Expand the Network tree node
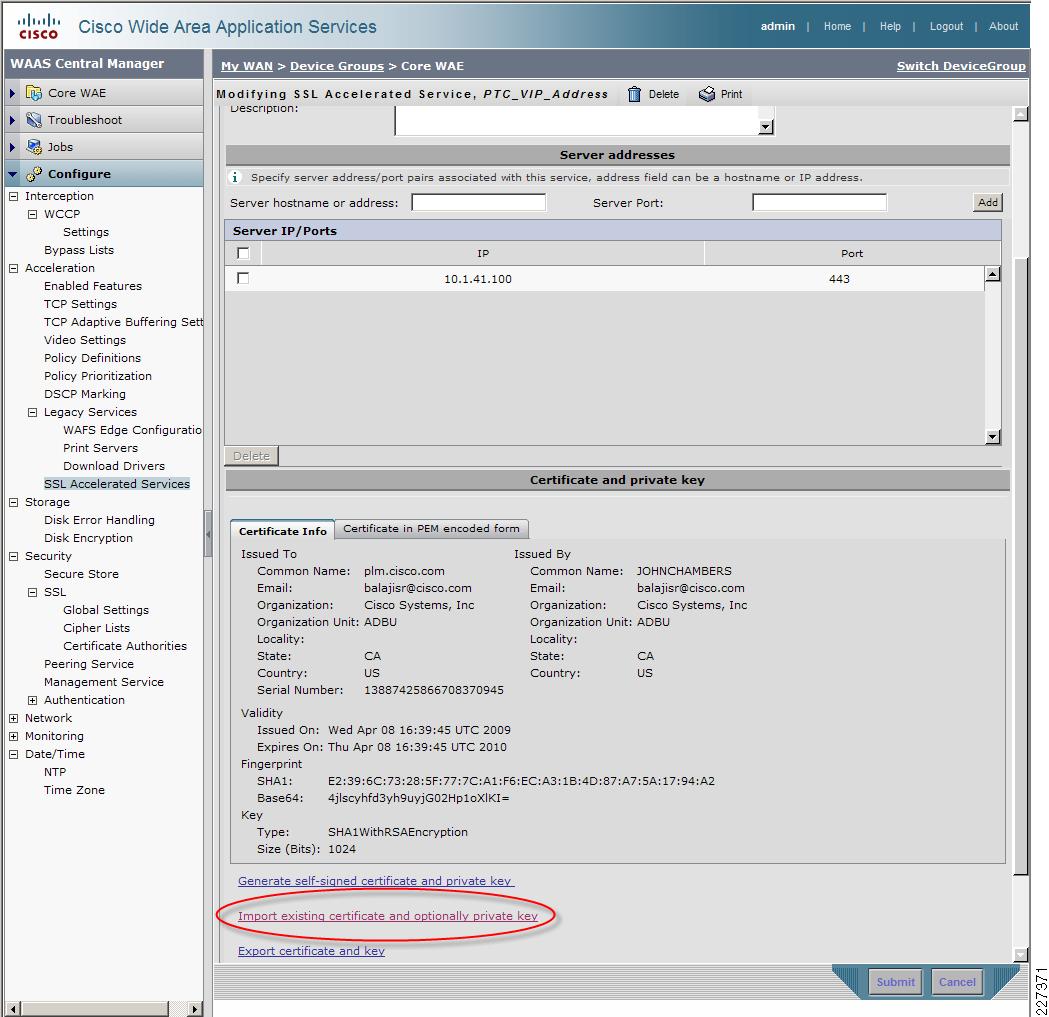 click(13, 718)
